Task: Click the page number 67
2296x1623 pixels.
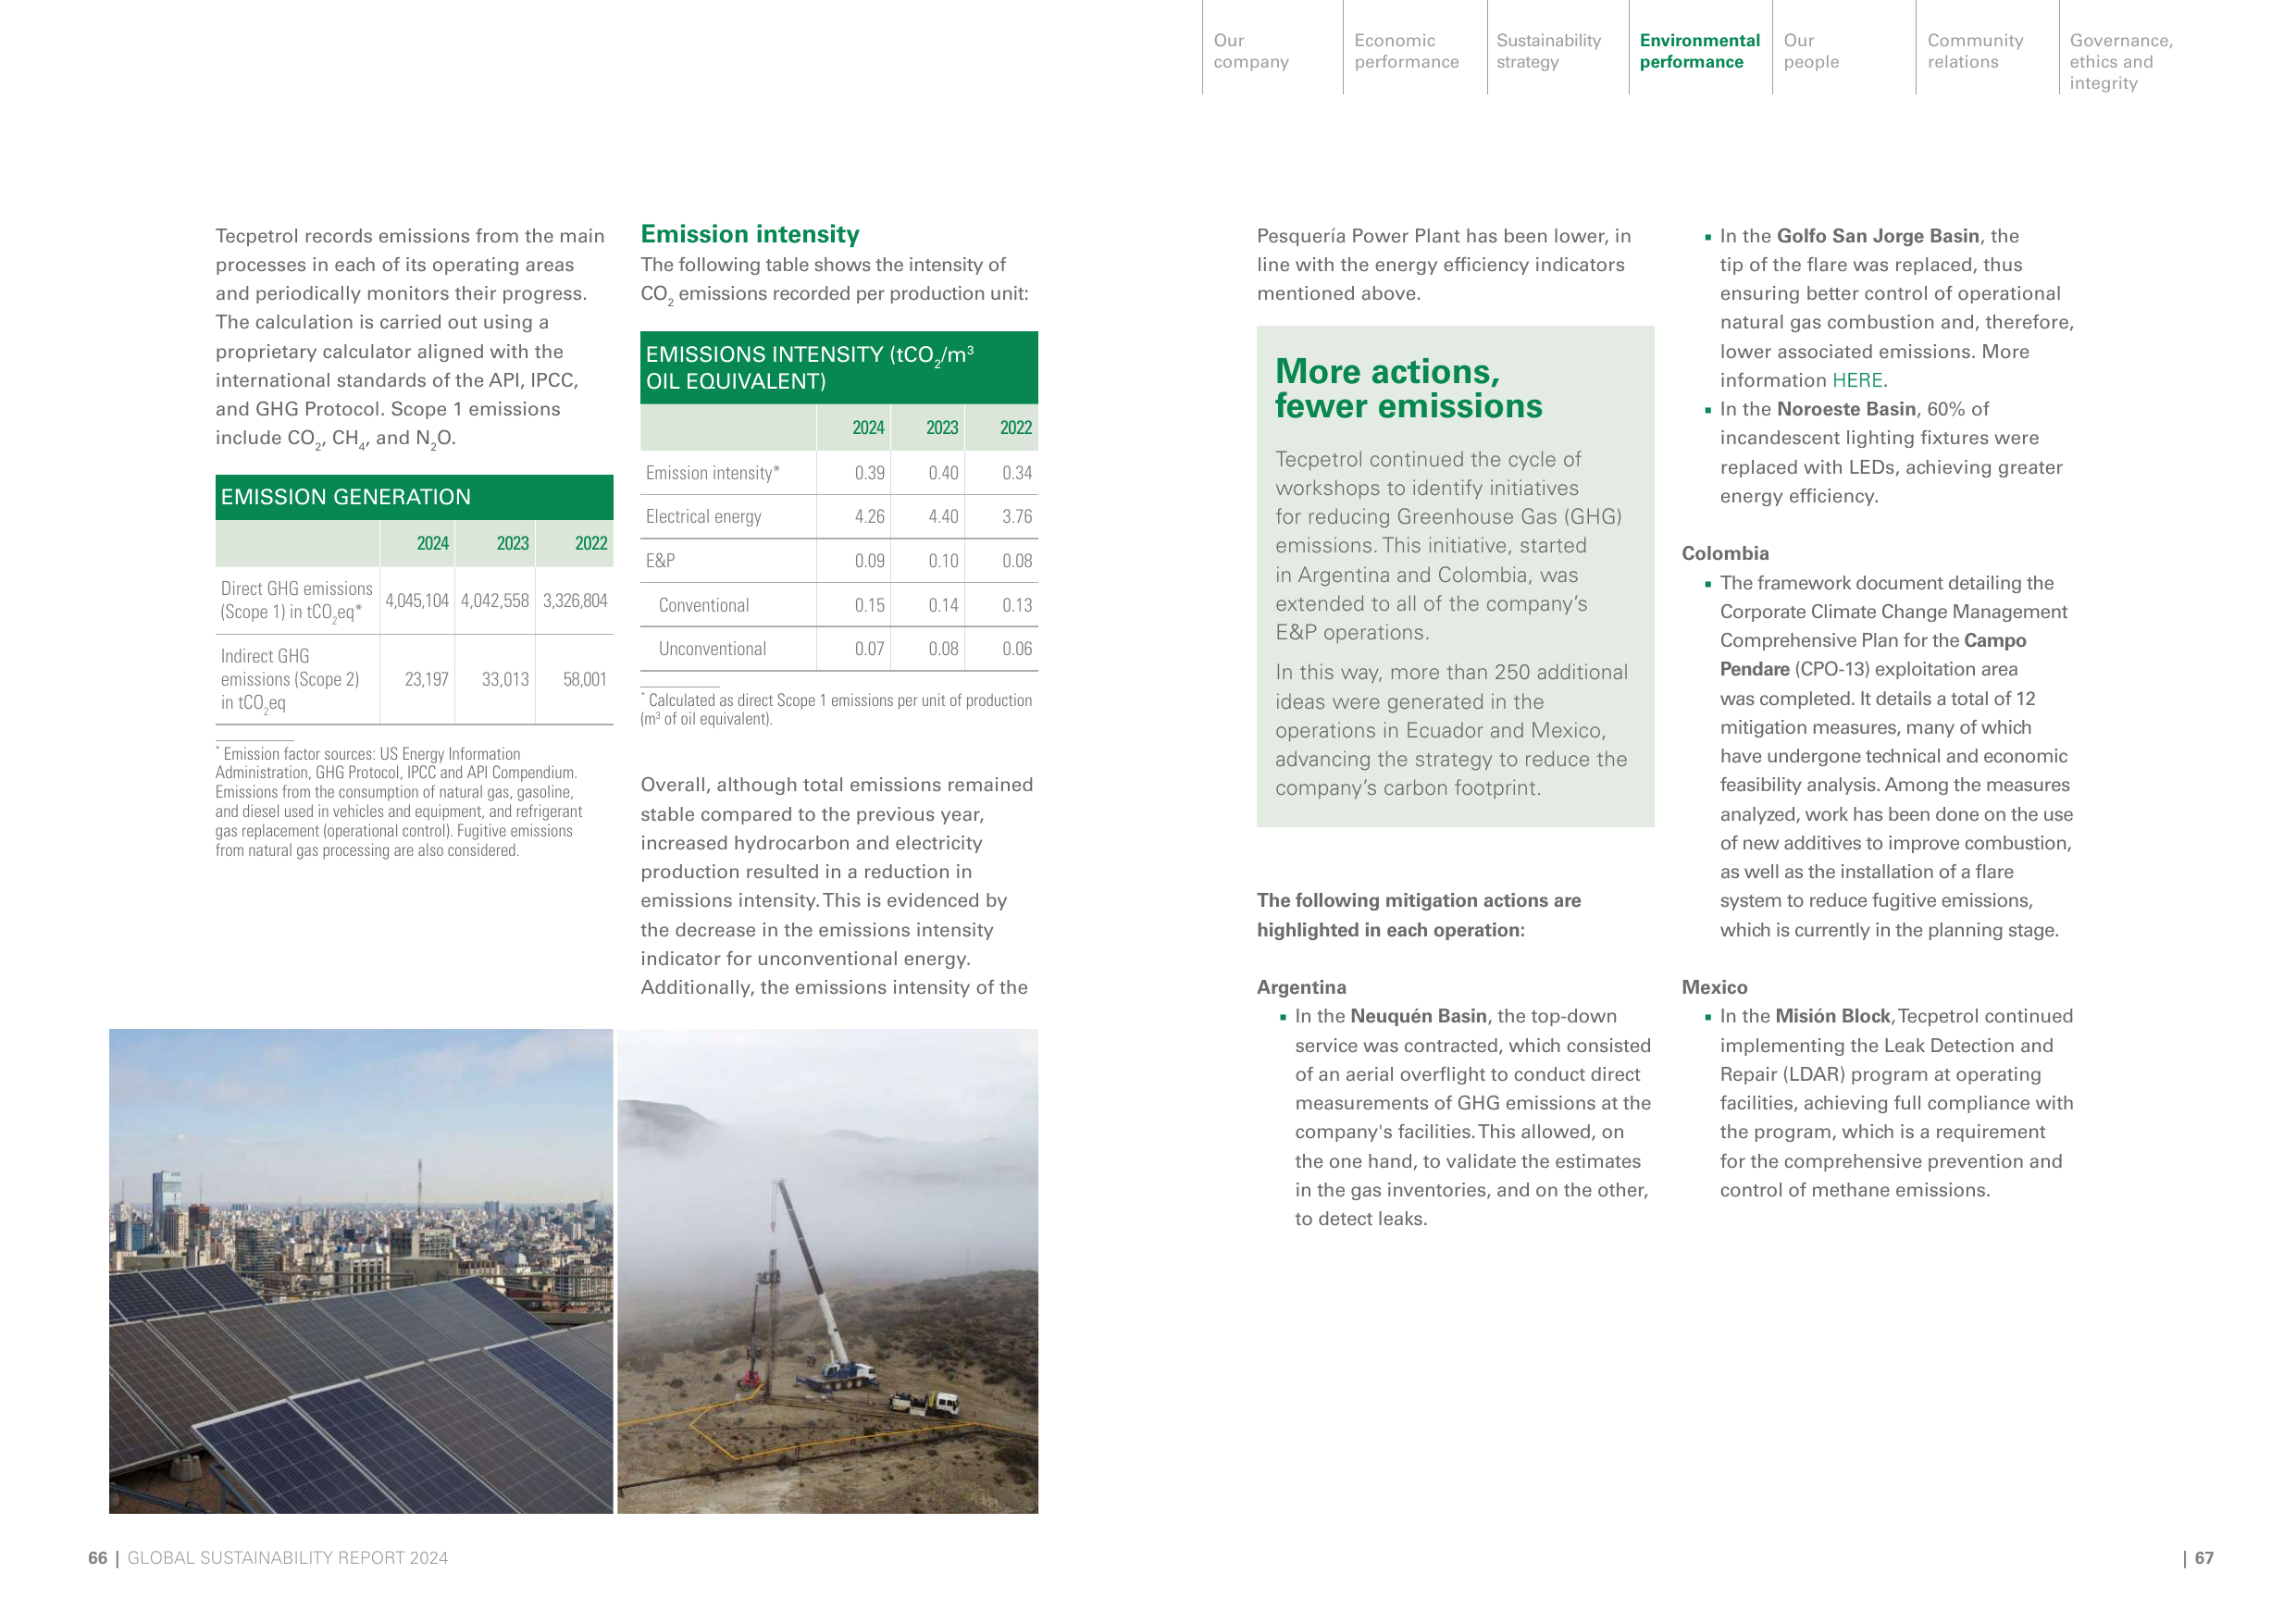Action: [x=2204, y=1558]
